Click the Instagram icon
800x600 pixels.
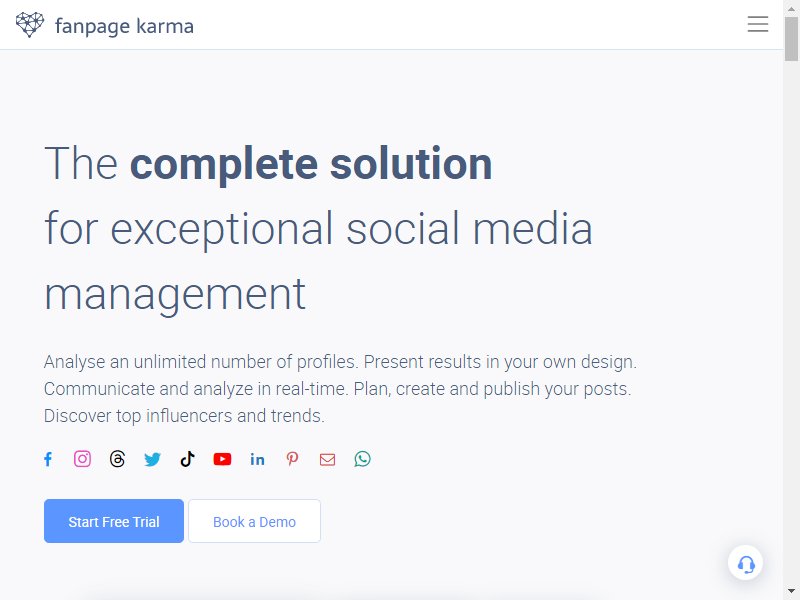point(83,459)
